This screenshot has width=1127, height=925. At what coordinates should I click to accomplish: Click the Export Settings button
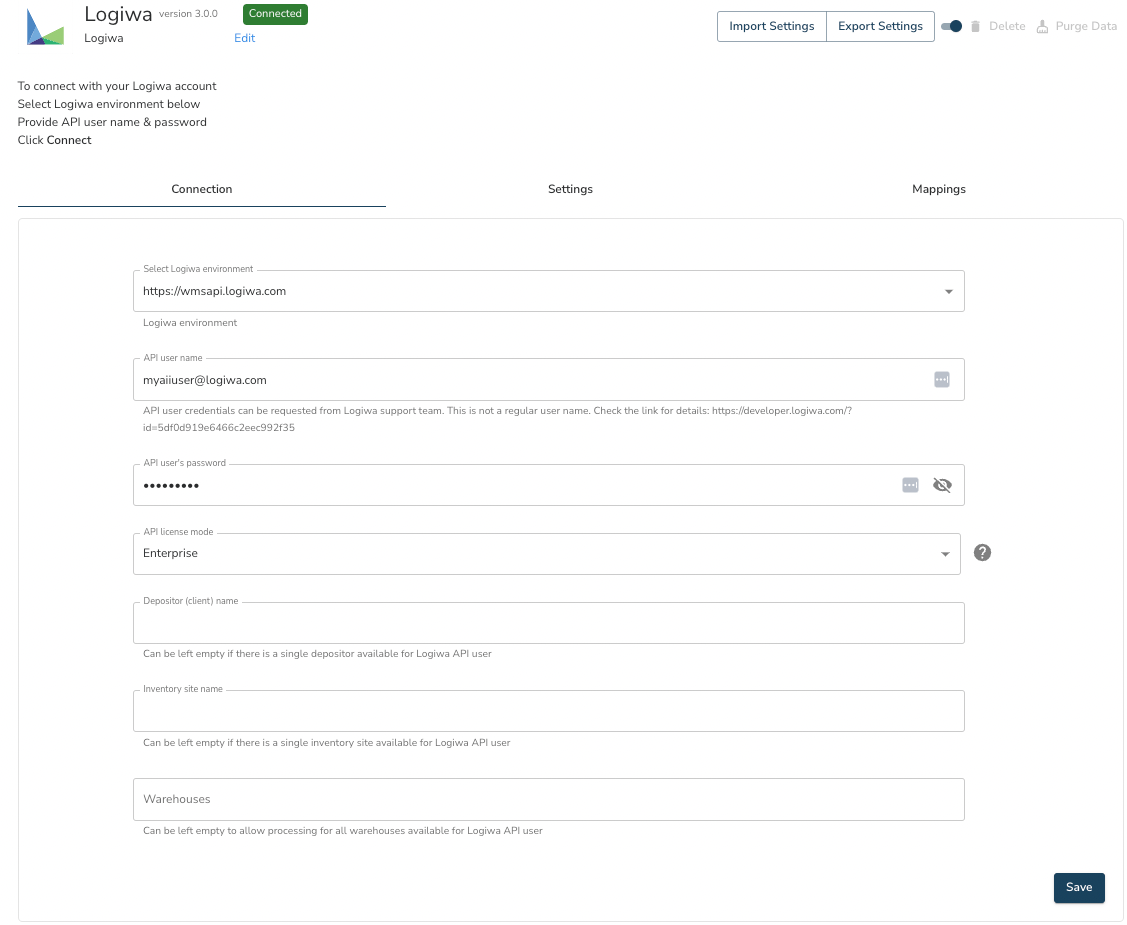pos(880,27)
